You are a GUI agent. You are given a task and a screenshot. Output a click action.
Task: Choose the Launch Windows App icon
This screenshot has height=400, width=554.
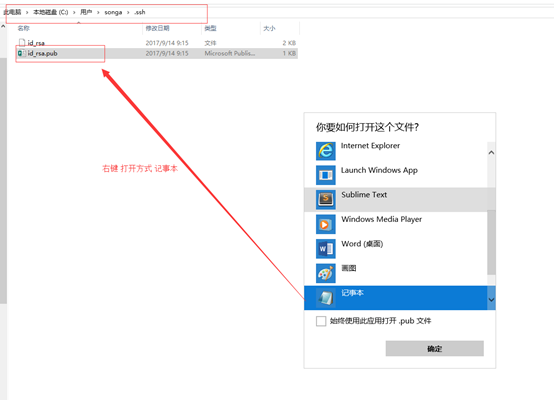[325, 175]
